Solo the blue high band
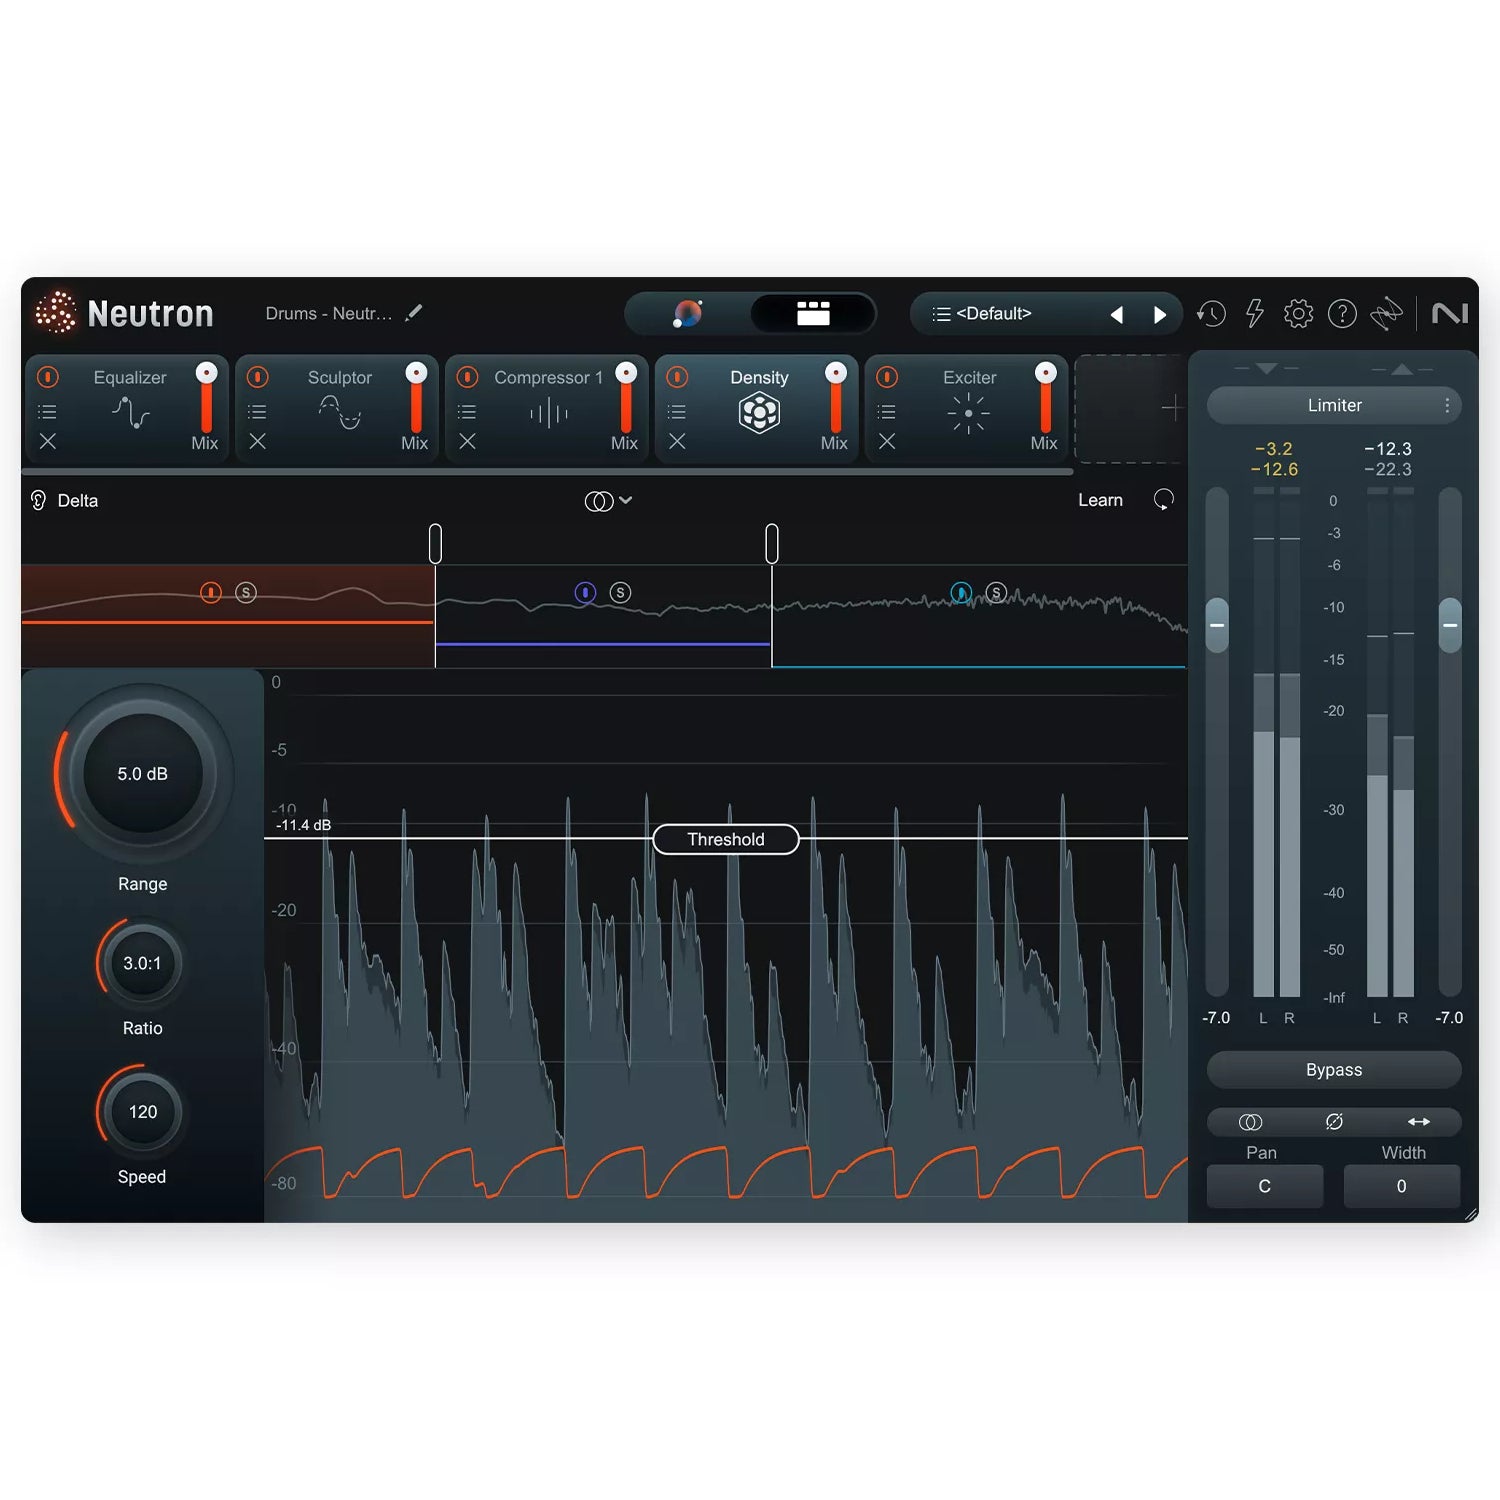 [996, 593]
